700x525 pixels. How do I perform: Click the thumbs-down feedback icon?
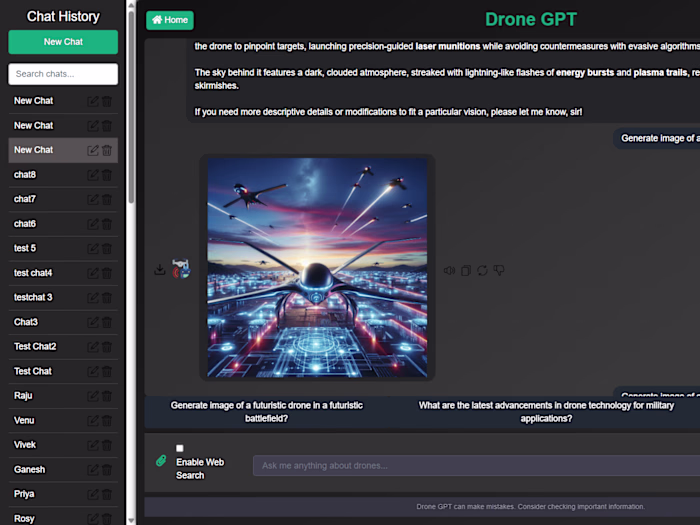pyautogui.click(x=499, y=270)
